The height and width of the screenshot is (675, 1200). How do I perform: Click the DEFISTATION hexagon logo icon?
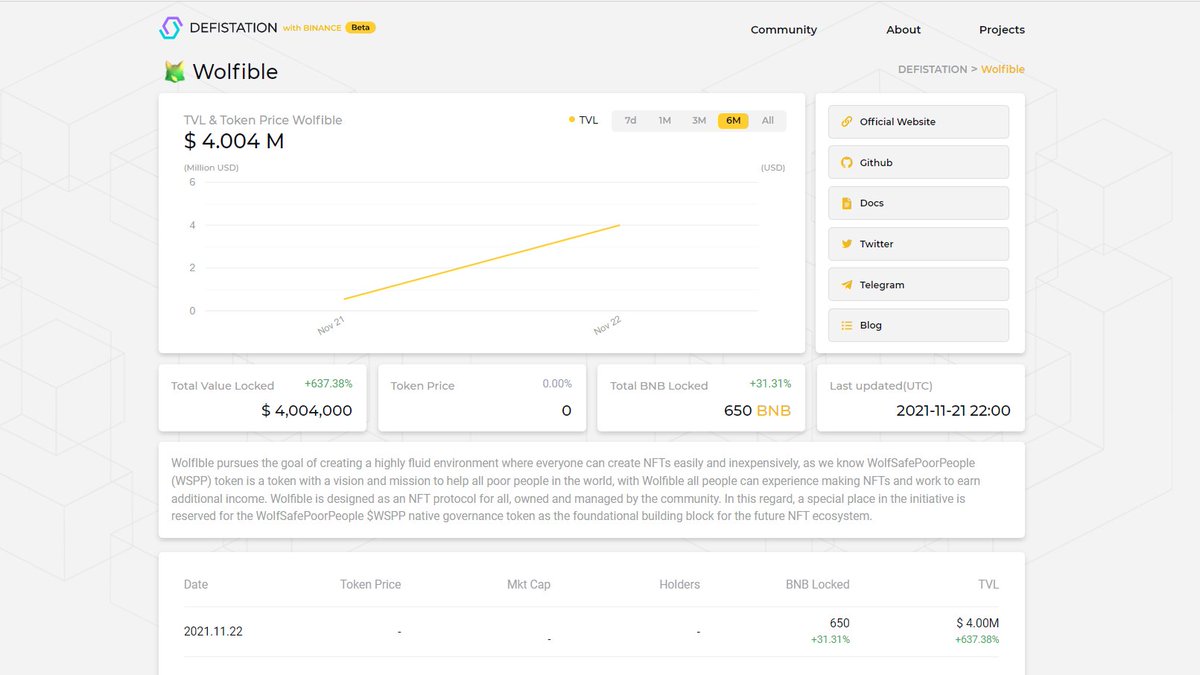pyautogui.click(x=170, y=28)
